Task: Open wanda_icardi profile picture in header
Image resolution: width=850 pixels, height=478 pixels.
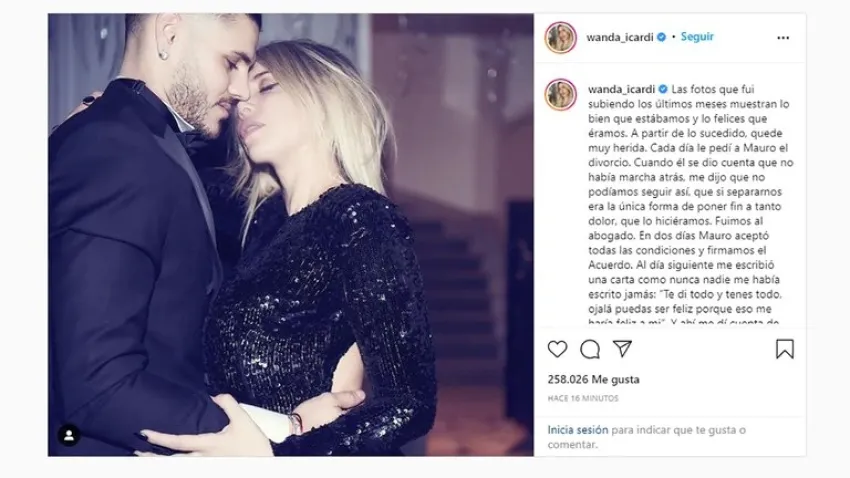Action: [561, 37]
